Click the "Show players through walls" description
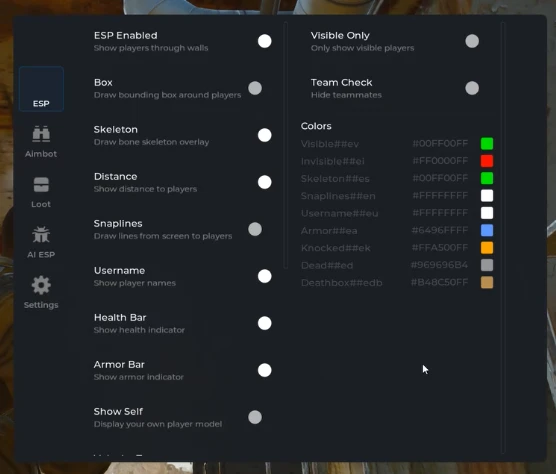 tap(151, 48)
